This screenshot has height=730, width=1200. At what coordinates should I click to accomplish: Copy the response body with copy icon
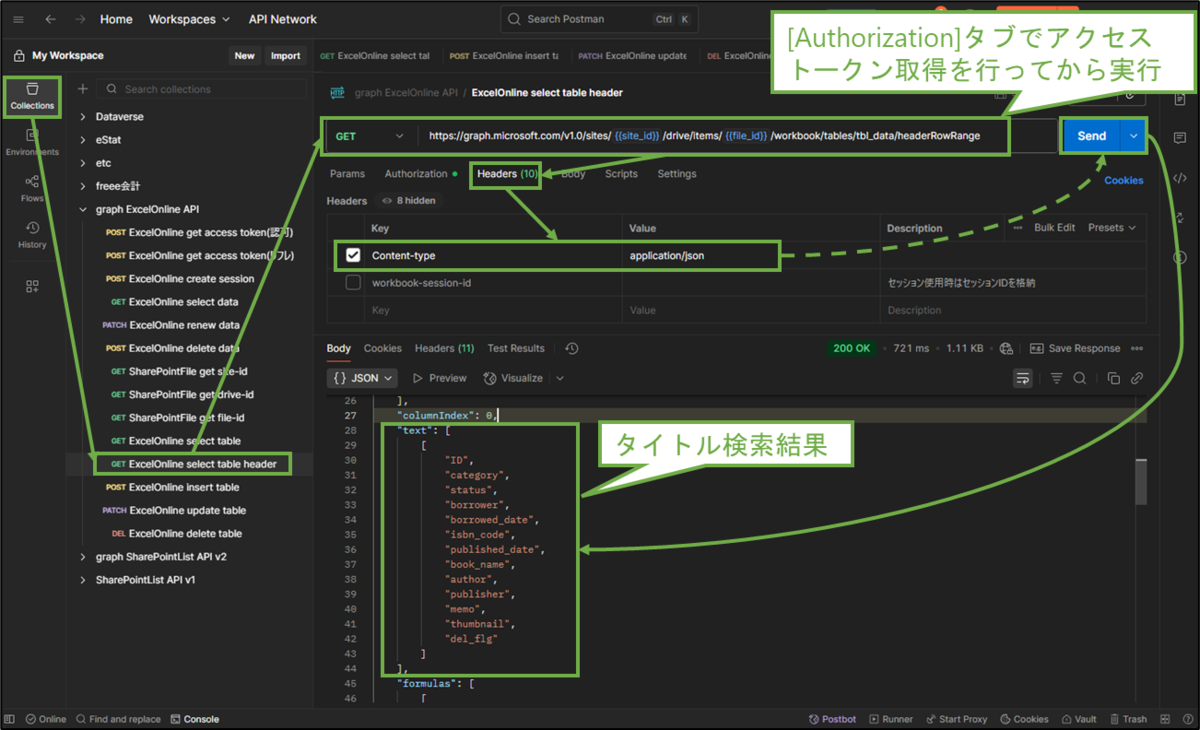pos(1114,378)
